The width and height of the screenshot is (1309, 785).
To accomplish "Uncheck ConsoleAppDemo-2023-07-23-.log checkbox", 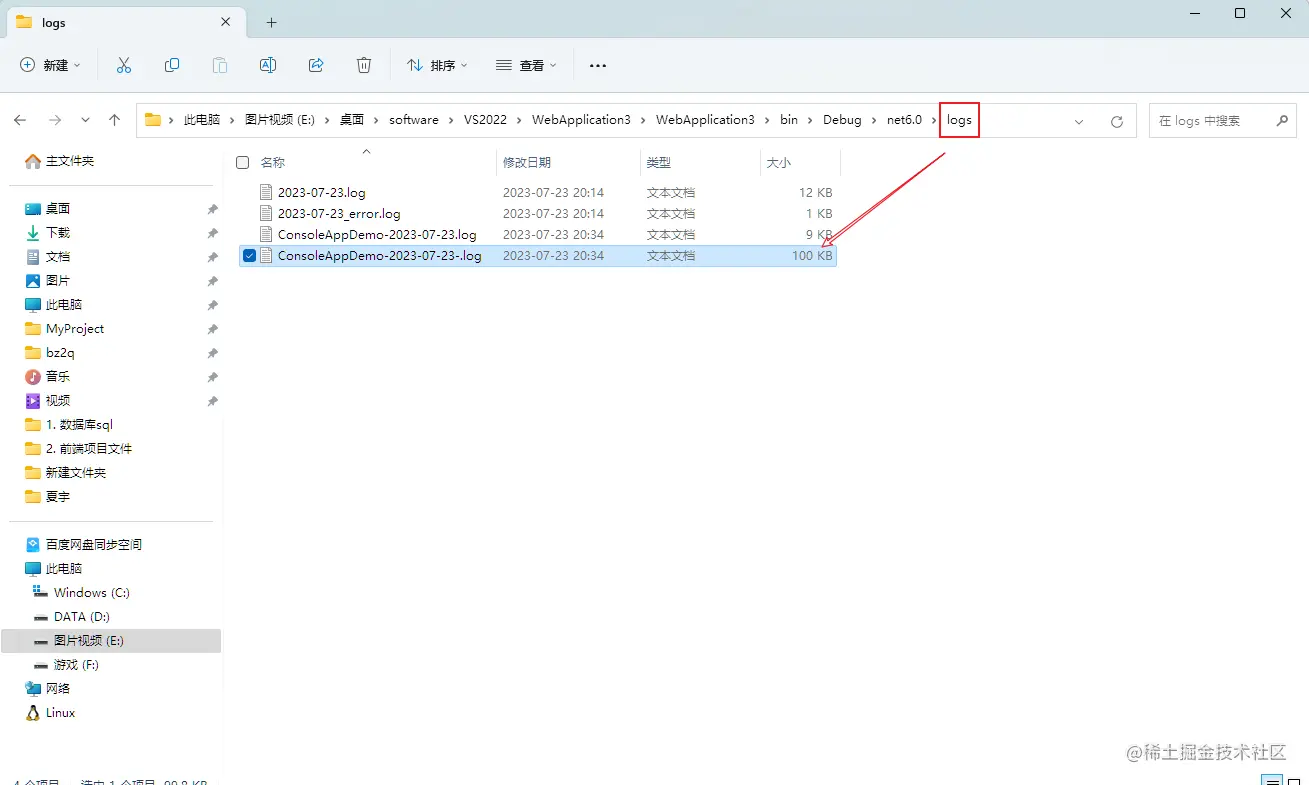I will [x=250, y=256].
